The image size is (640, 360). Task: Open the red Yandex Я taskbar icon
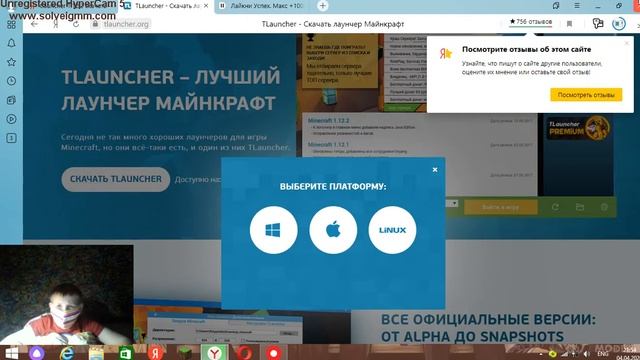coord(156,353)
